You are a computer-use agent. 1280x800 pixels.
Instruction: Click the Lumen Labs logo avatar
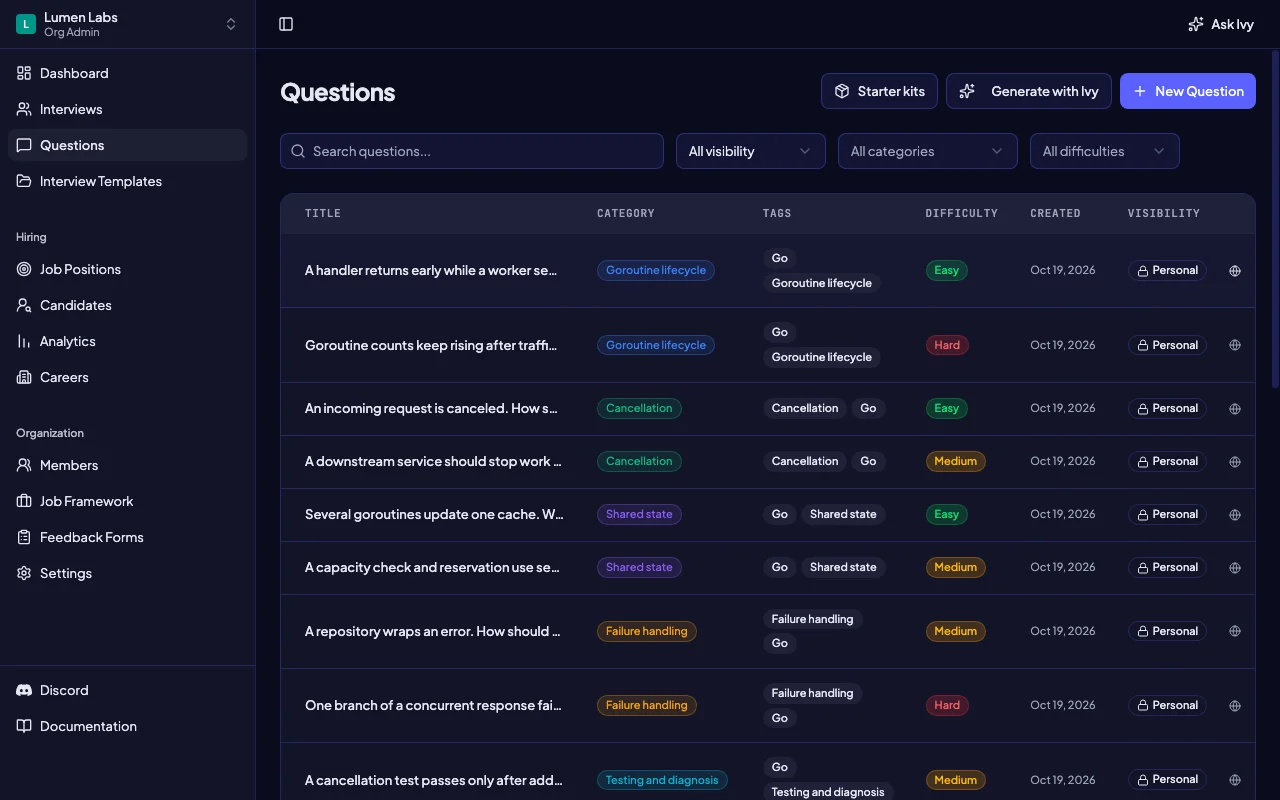click(26, 24)
